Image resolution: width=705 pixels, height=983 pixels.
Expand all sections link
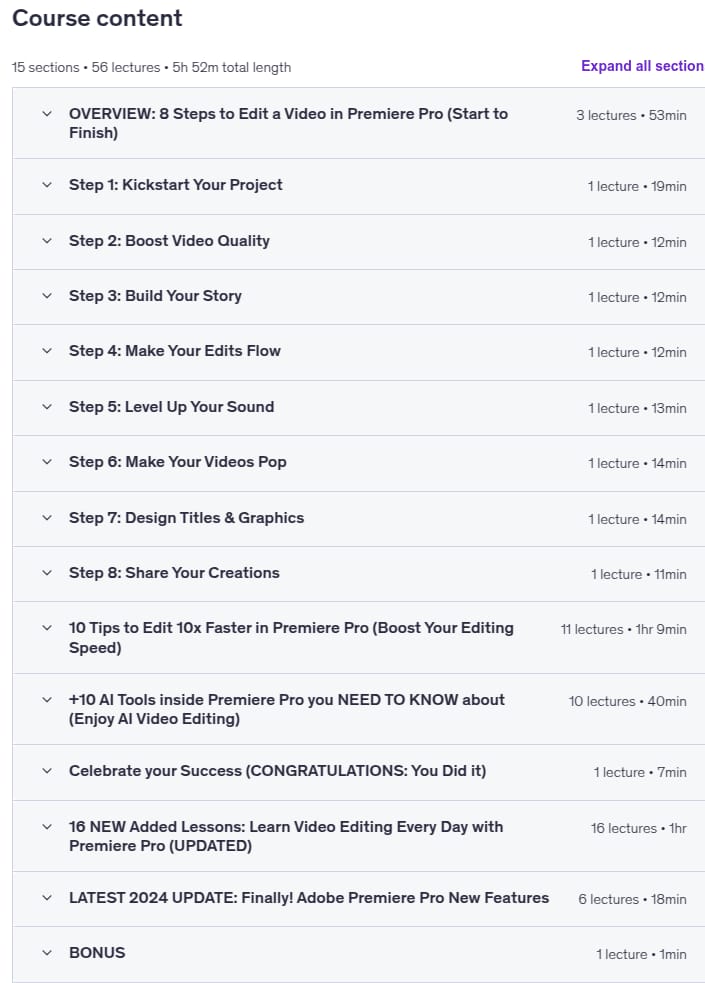coord(642,66)
